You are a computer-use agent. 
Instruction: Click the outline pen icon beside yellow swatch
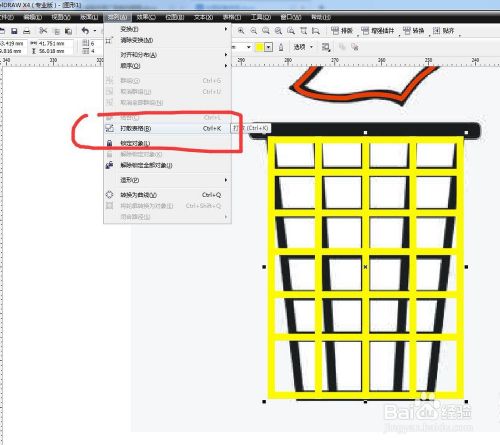(x=281, y=47)
